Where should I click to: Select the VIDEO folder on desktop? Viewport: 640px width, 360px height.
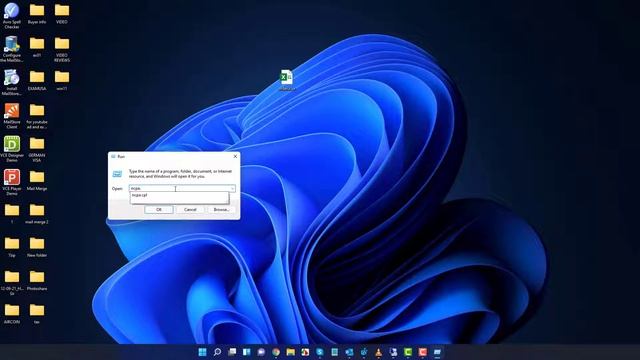point(62,13)
